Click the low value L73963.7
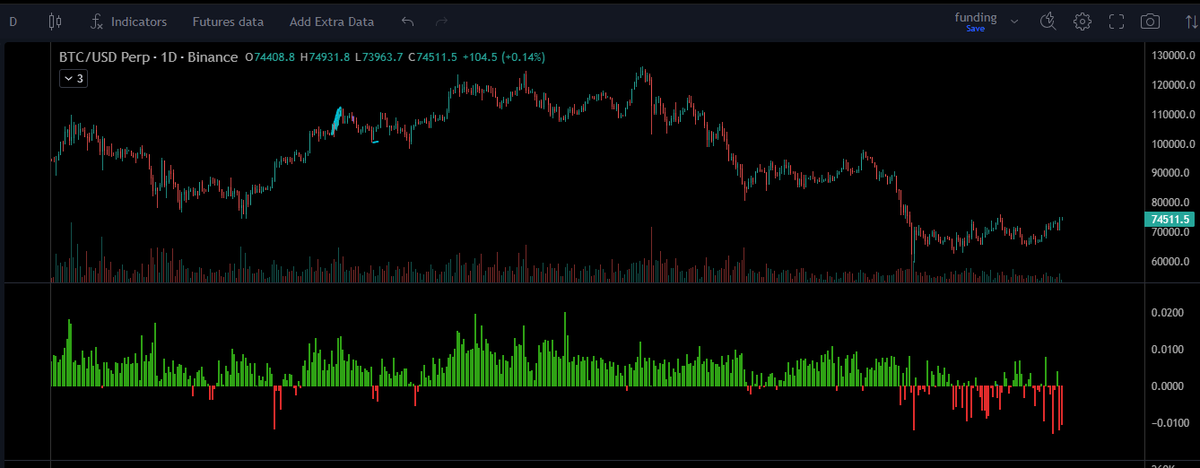 [x=379, y=58]
